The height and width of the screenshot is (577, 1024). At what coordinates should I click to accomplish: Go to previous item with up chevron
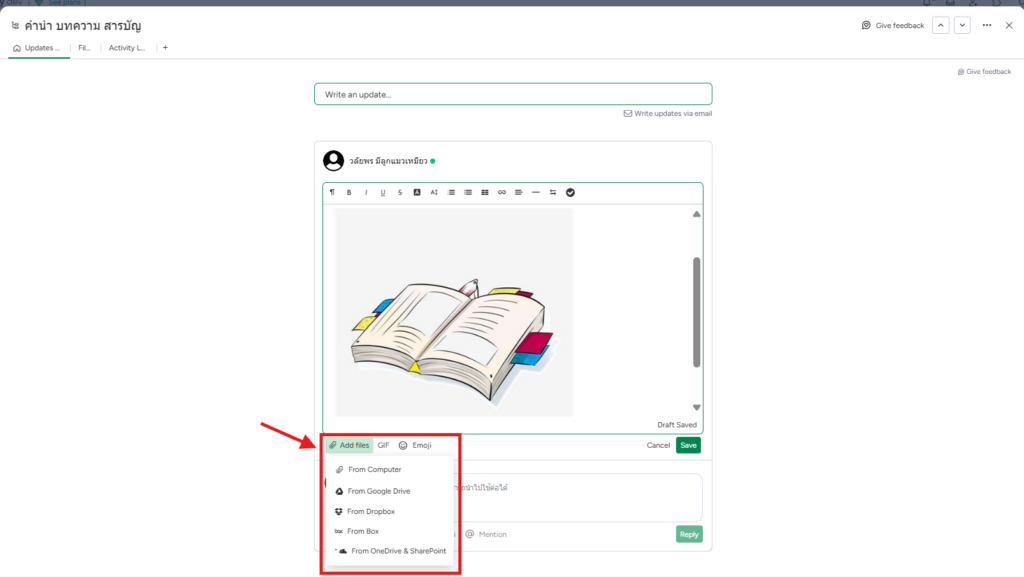(x=940, y=25)
